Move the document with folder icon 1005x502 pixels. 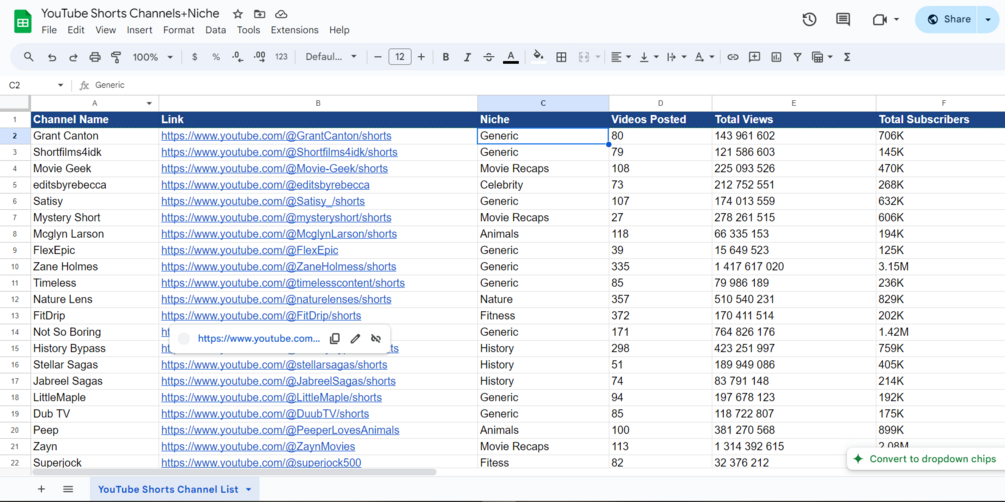coord(259,13)
